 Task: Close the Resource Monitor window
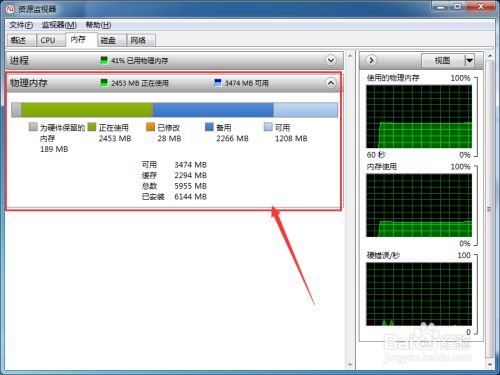[x=480, y=7]
